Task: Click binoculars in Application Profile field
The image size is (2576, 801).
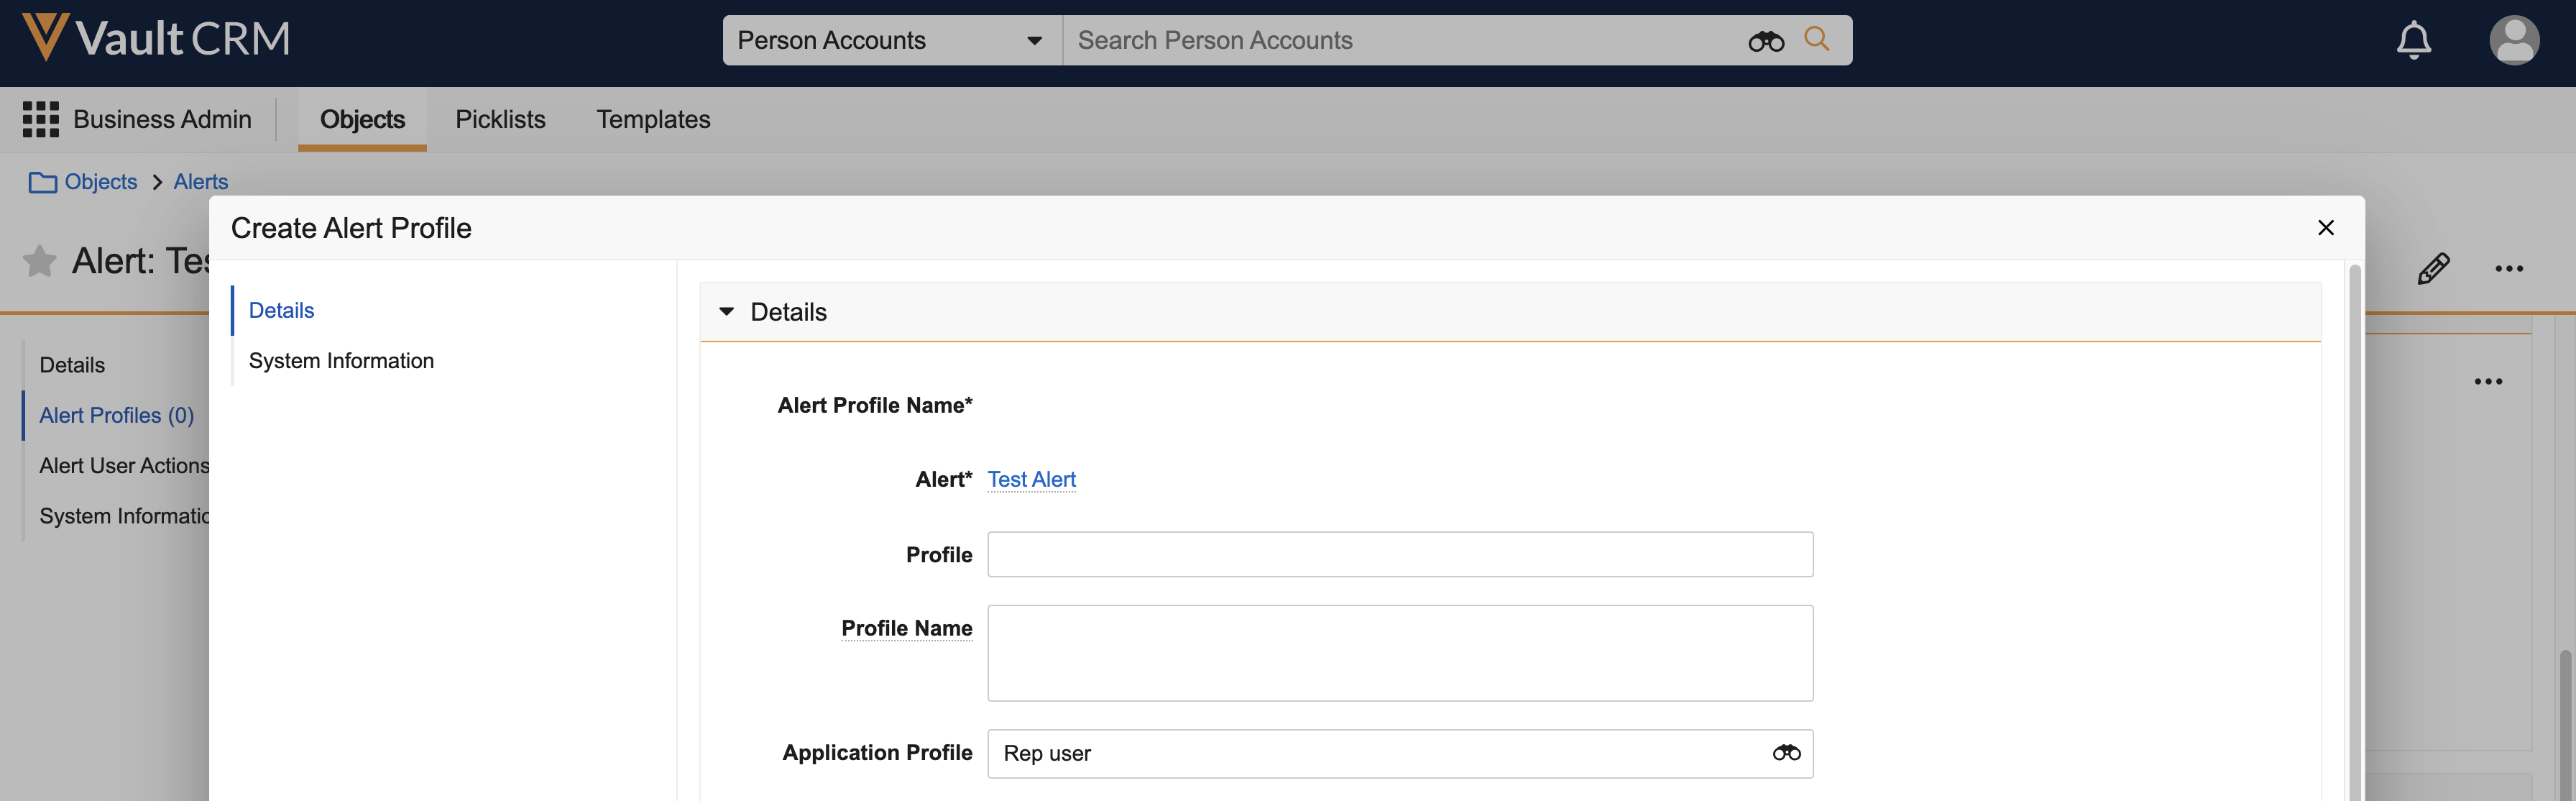Action: 1786,753
